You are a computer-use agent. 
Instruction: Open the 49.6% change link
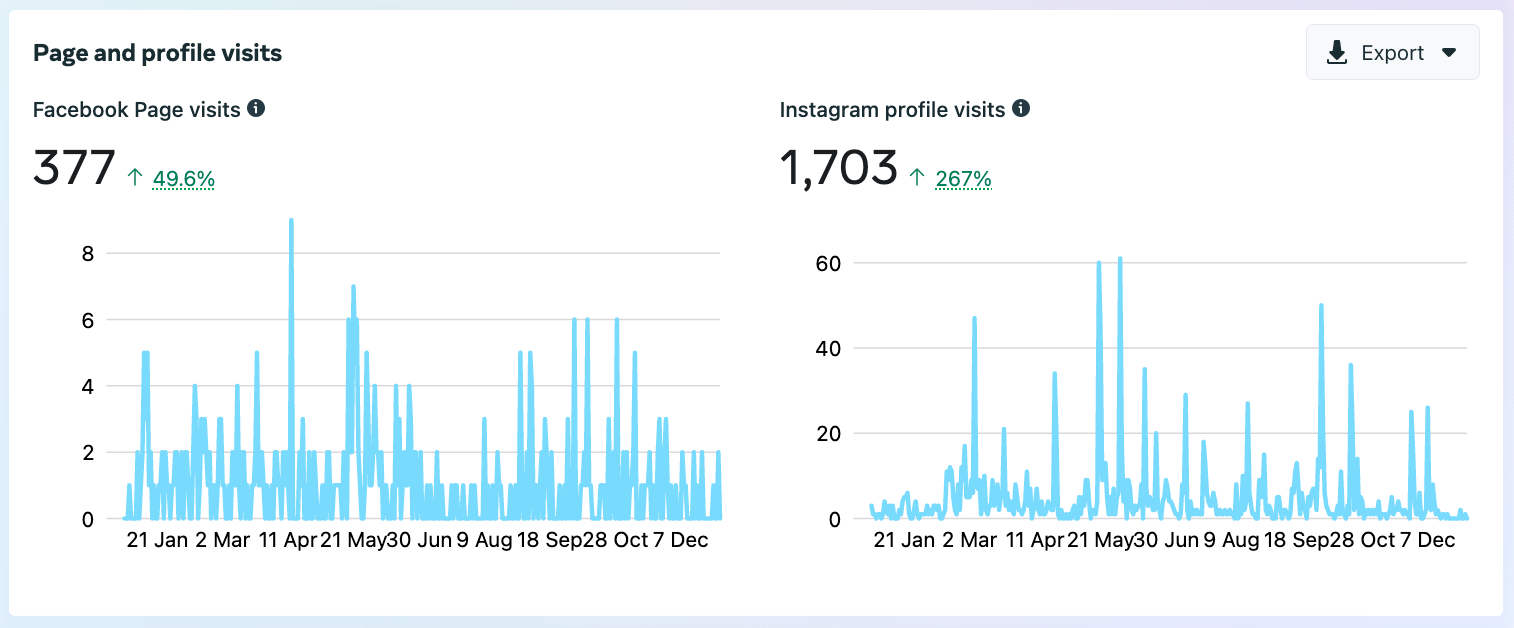[184, 179]
